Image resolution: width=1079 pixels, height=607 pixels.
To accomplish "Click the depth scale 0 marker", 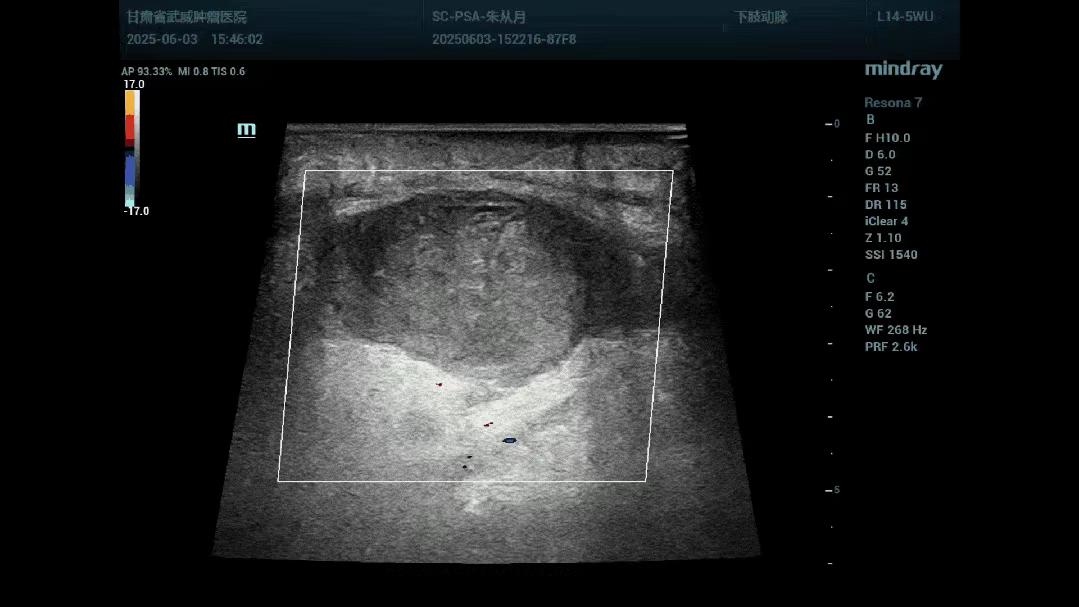I will pos(836,124).
